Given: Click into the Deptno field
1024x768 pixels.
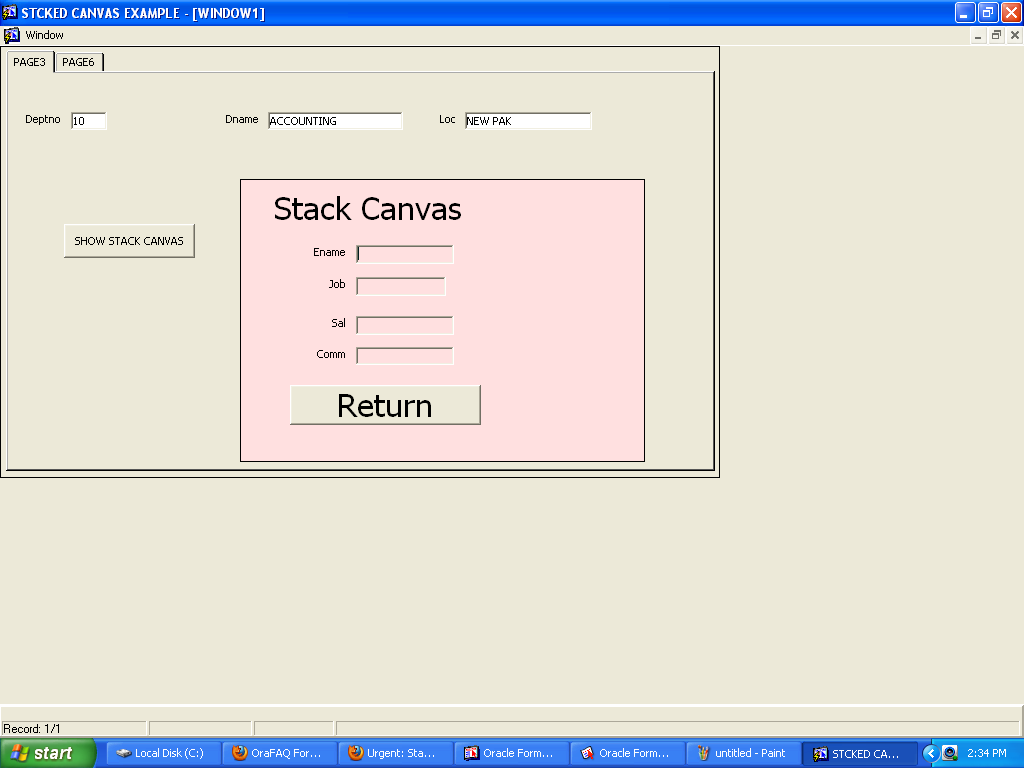Looking at the screenshot, I should [x=88, y=121].
